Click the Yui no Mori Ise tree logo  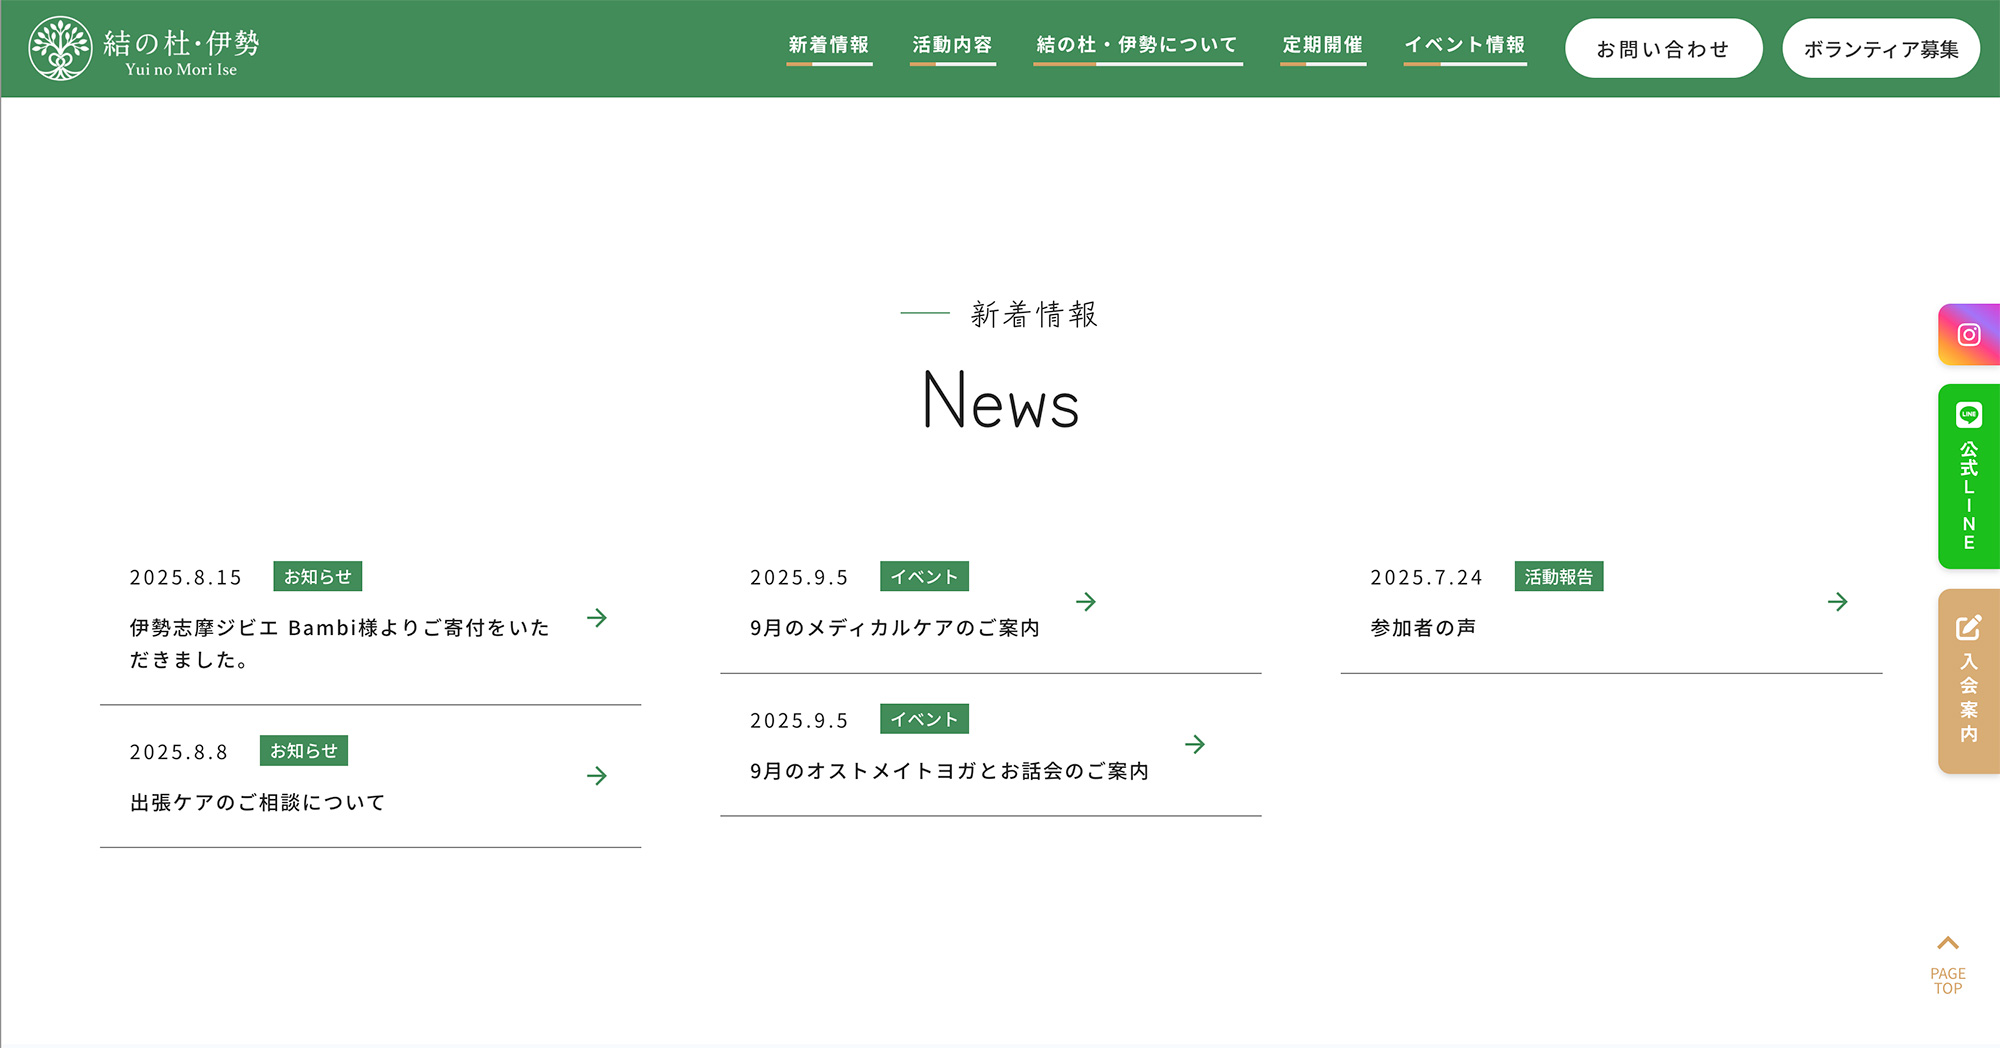point(60,48)
